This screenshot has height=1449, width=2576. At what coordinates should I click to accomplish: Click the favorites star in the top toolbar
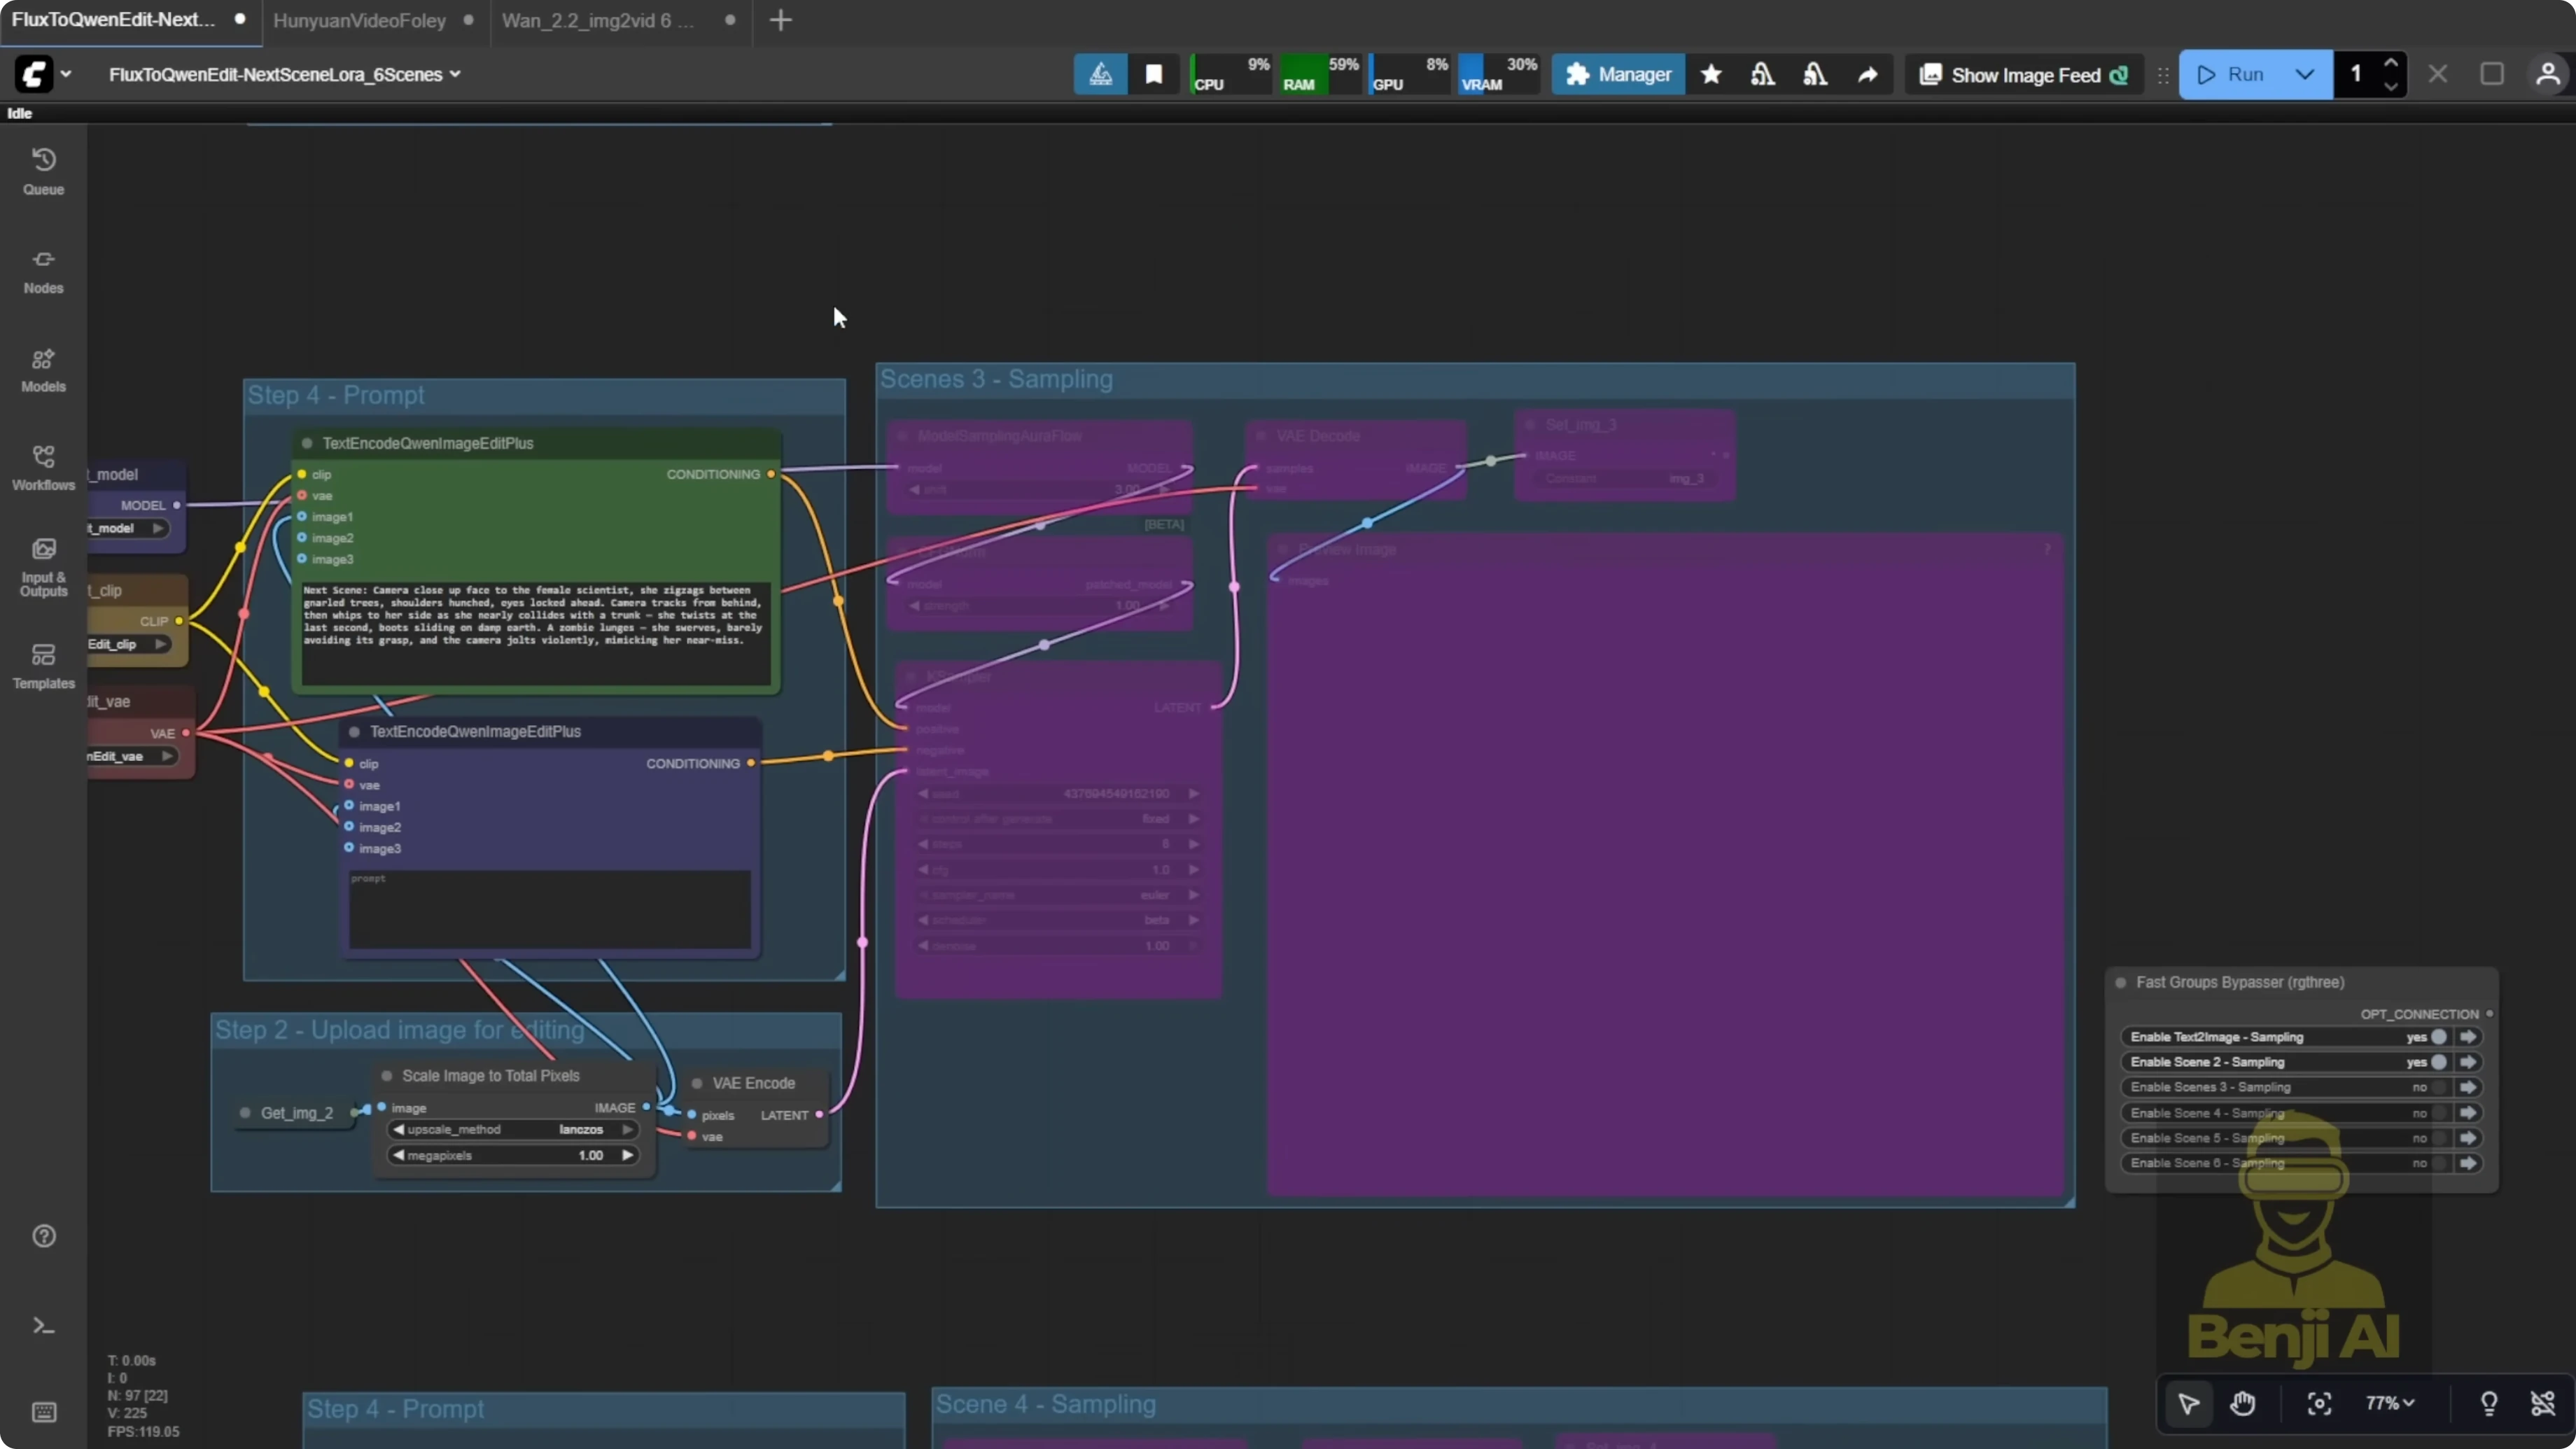point(1711,74)
